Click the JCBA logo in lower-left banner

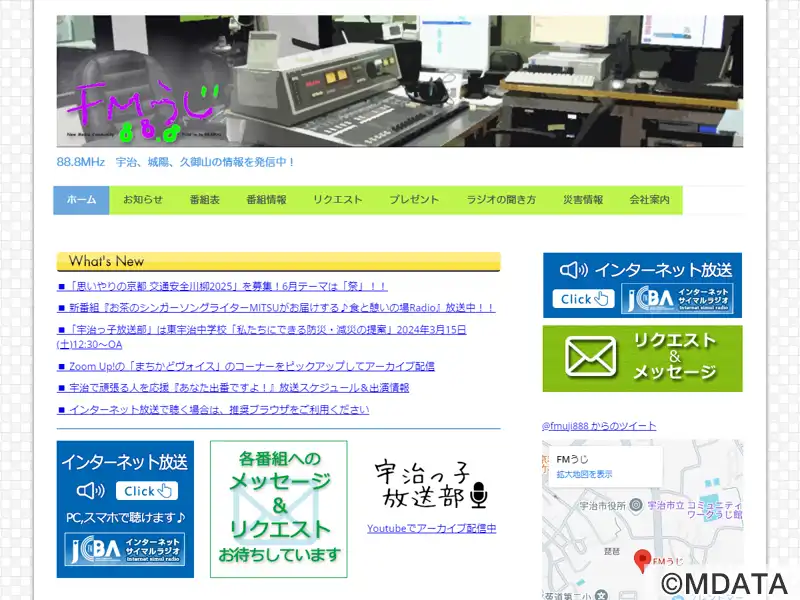click(125, 549)
